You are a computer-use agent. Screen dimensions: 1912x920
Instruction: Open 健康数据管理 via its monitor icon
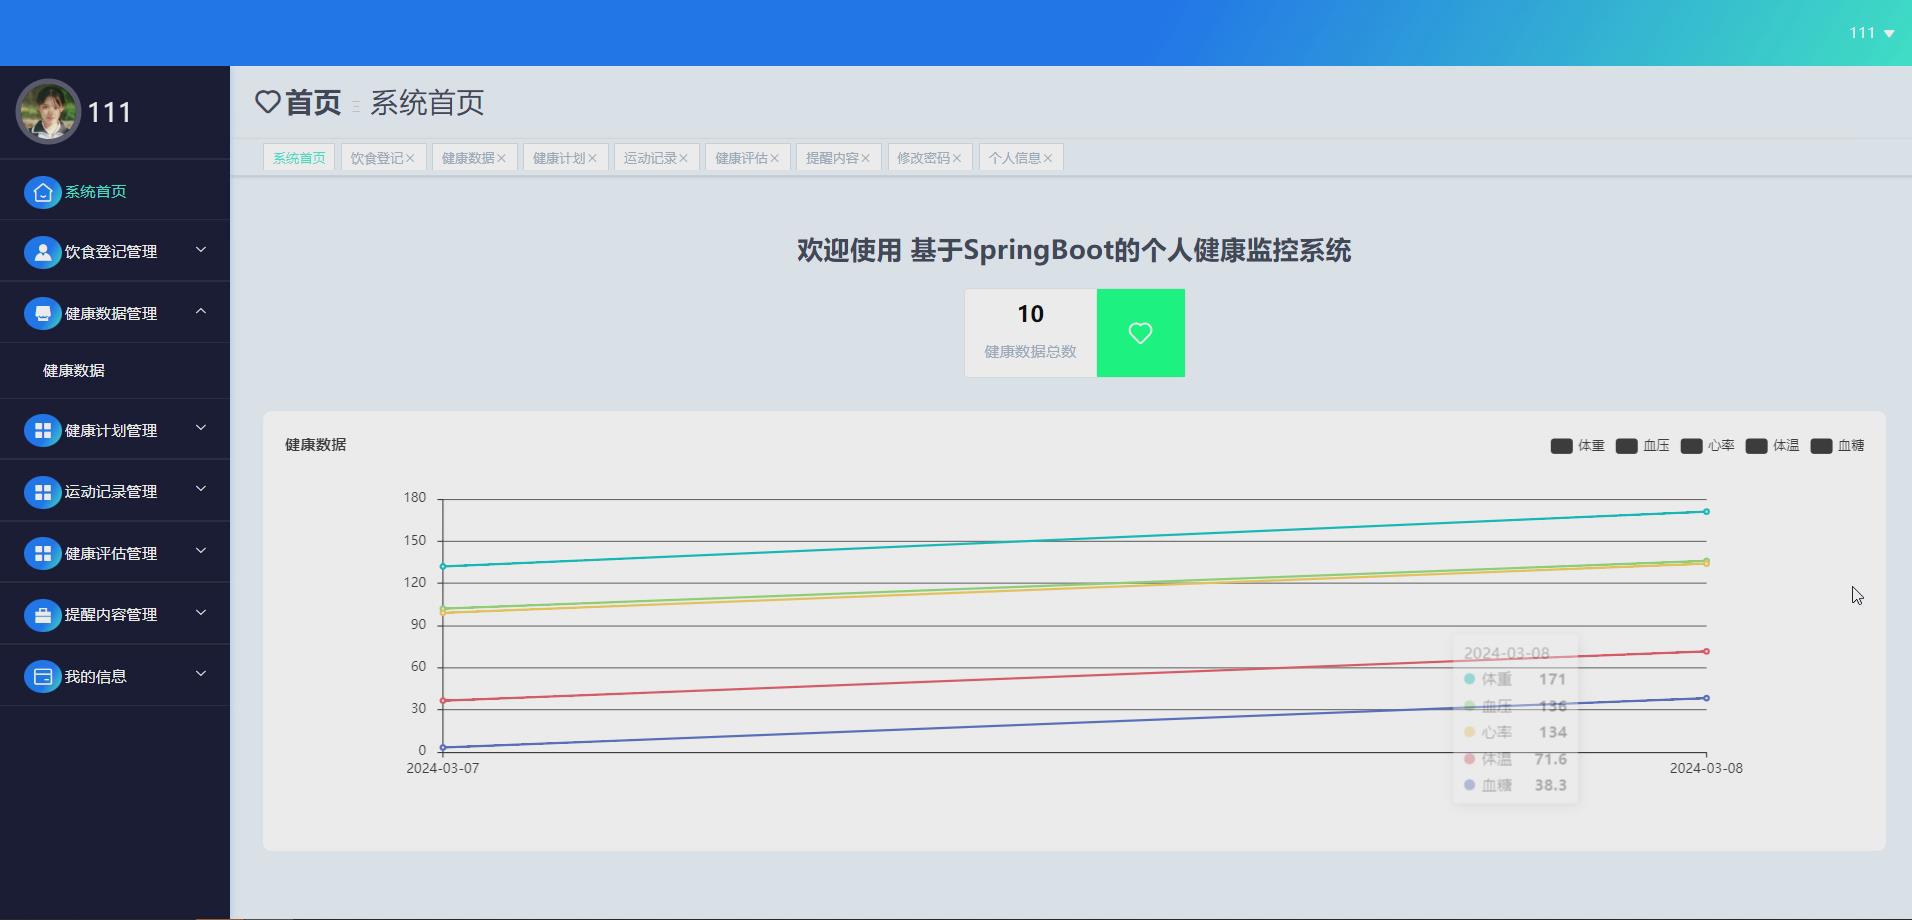(x=42, y=312)
